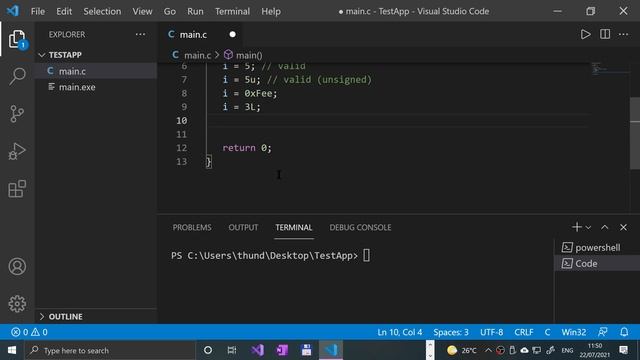Open Visual Studio from the taskbar
640x360 pixels.
pyautogui.click(x=257, y=350)
